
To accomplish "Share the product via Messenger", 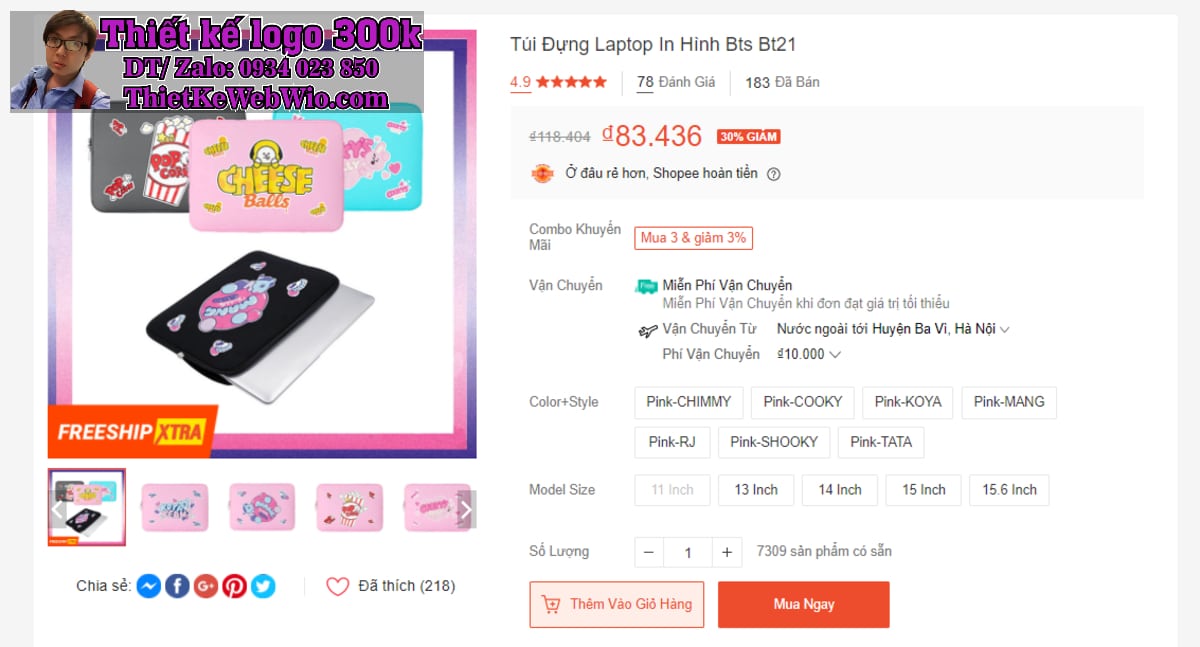I will (148, 586).
